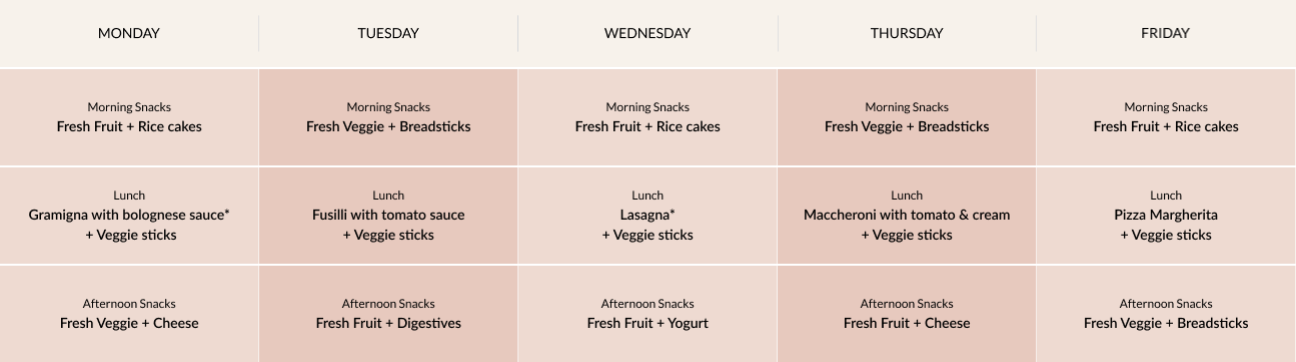Click Monday's Morning Snacks cell
Screen dimensions: 1296x362
(129, 117)
